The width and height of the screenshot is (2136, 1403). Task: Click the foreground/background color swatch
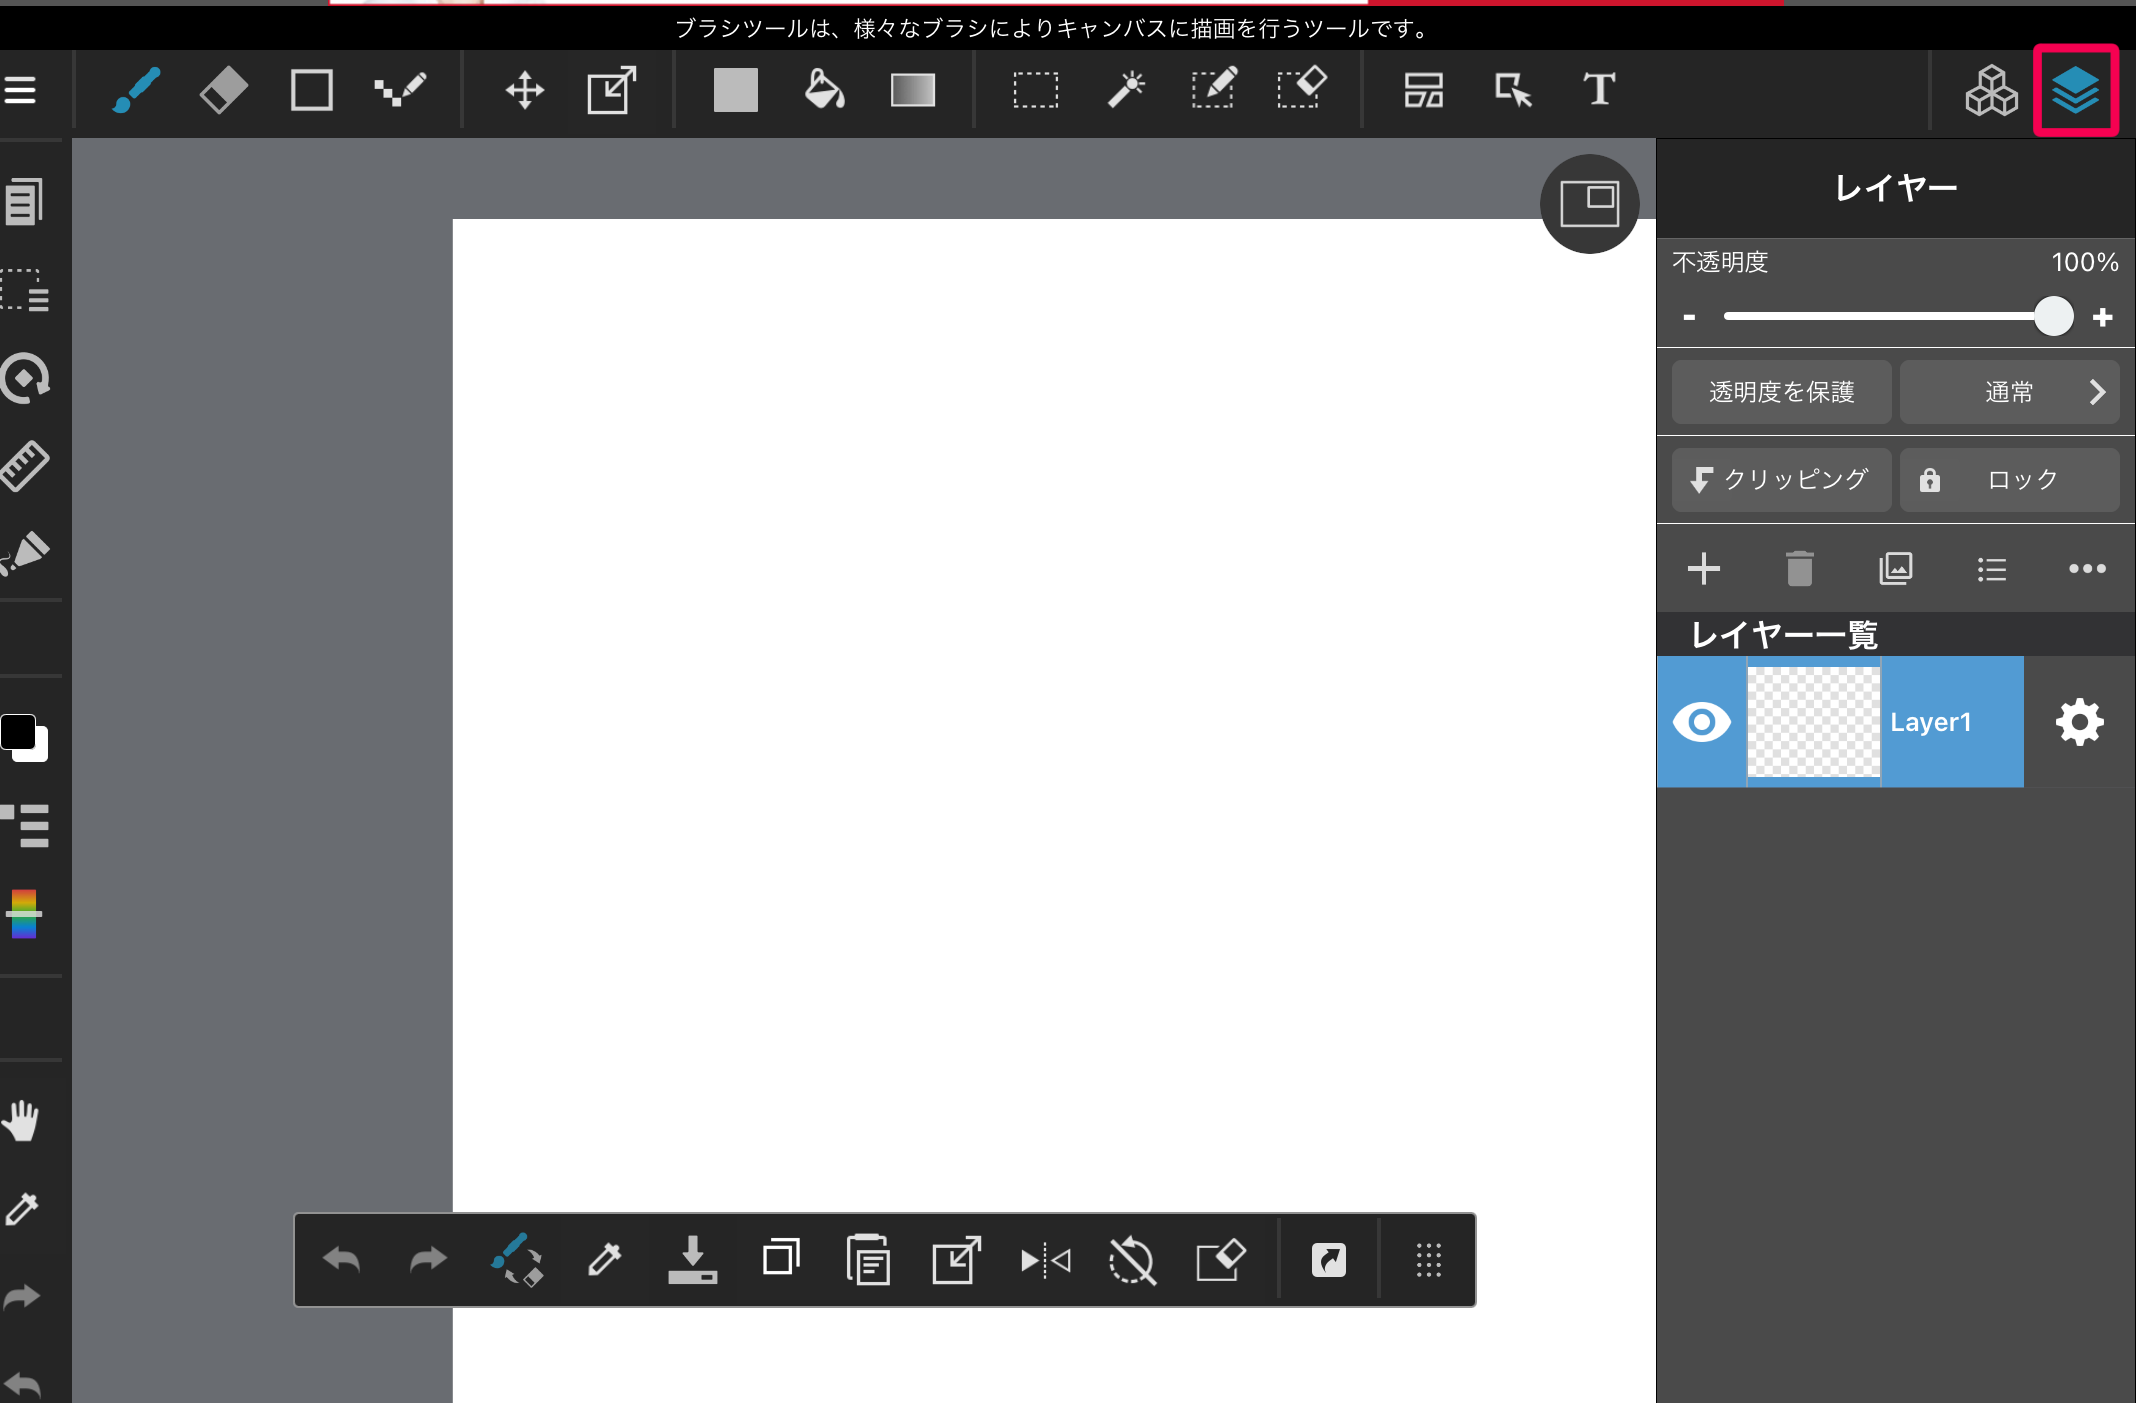24,738
